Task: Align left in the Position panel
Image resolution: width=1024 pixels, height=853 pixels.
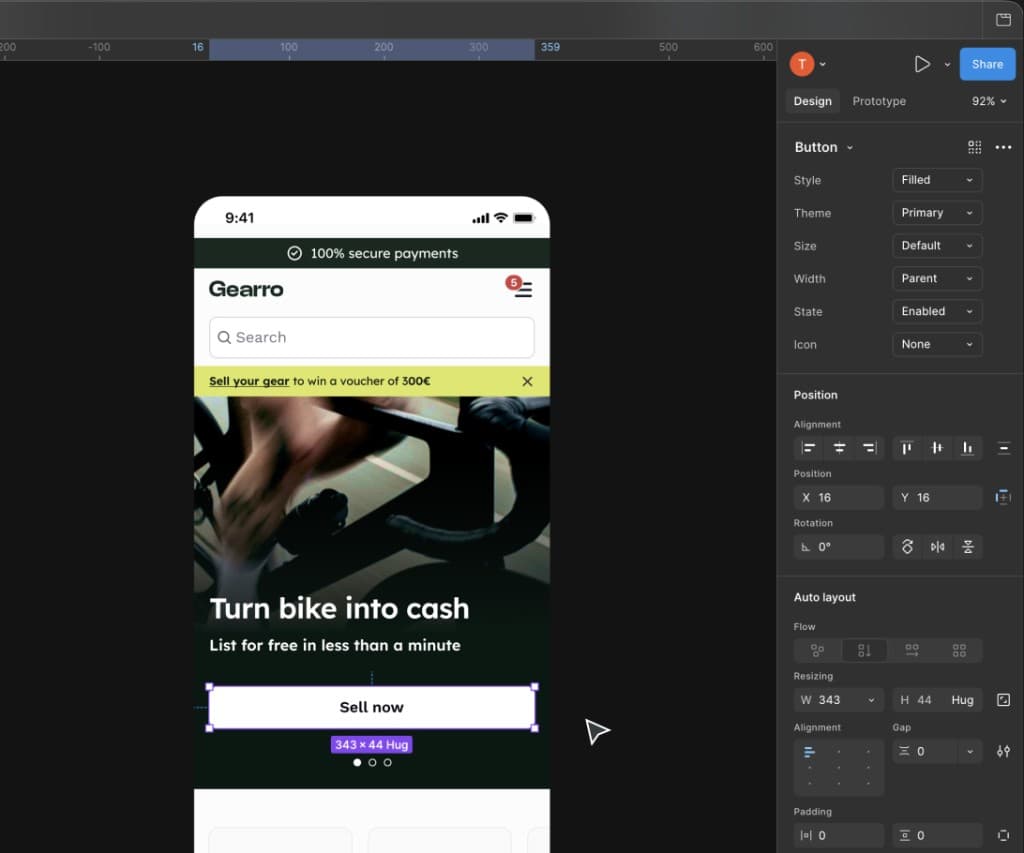Action: pyautogui.click(x=808, y=448)
